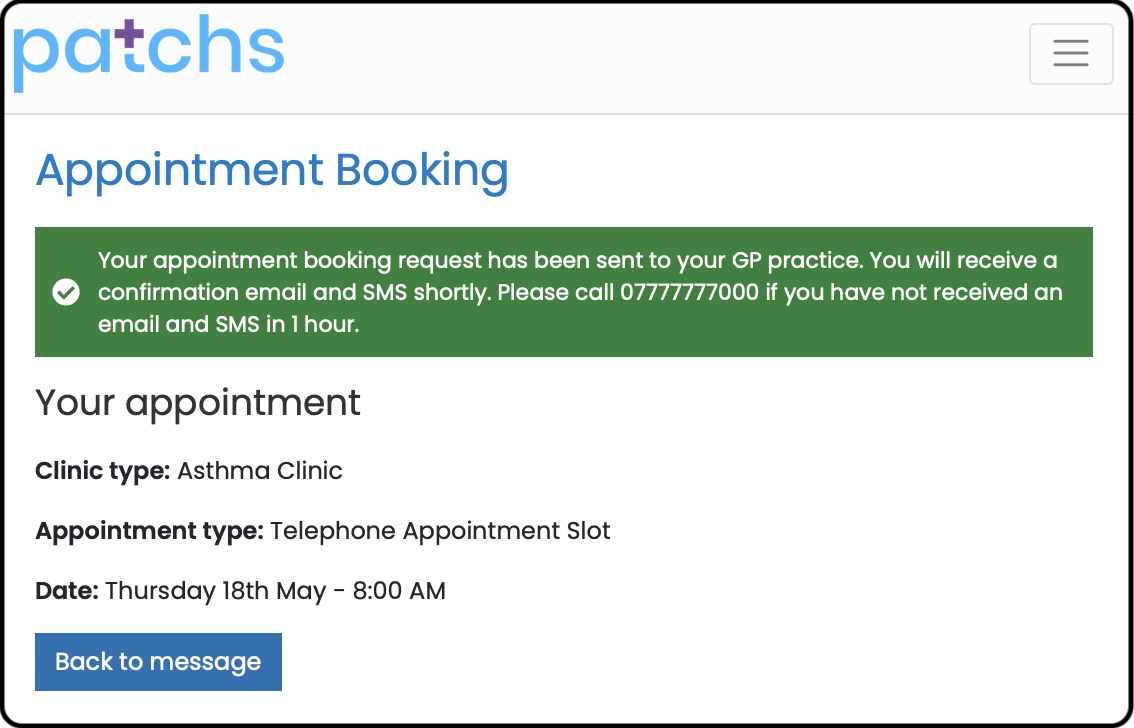Viewport: 1134px width, 728px height.
Task: Click the purple plus in the logo
Action: click(129, 33)
